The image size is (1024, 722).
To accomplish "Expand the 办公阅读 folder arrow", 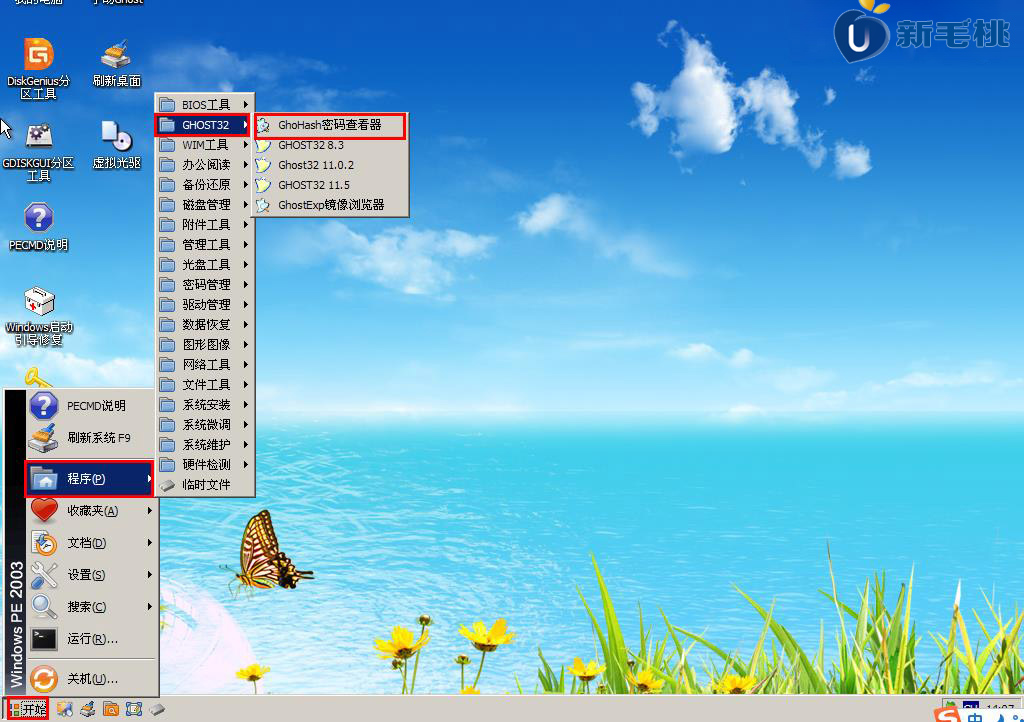I will [246, 165].
